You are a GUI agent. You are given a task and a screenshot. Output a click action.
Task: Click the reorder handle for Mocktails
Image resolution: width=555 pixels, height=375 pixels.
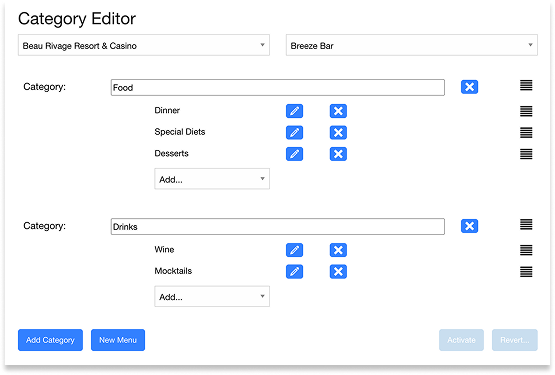[x=526, y=272]
